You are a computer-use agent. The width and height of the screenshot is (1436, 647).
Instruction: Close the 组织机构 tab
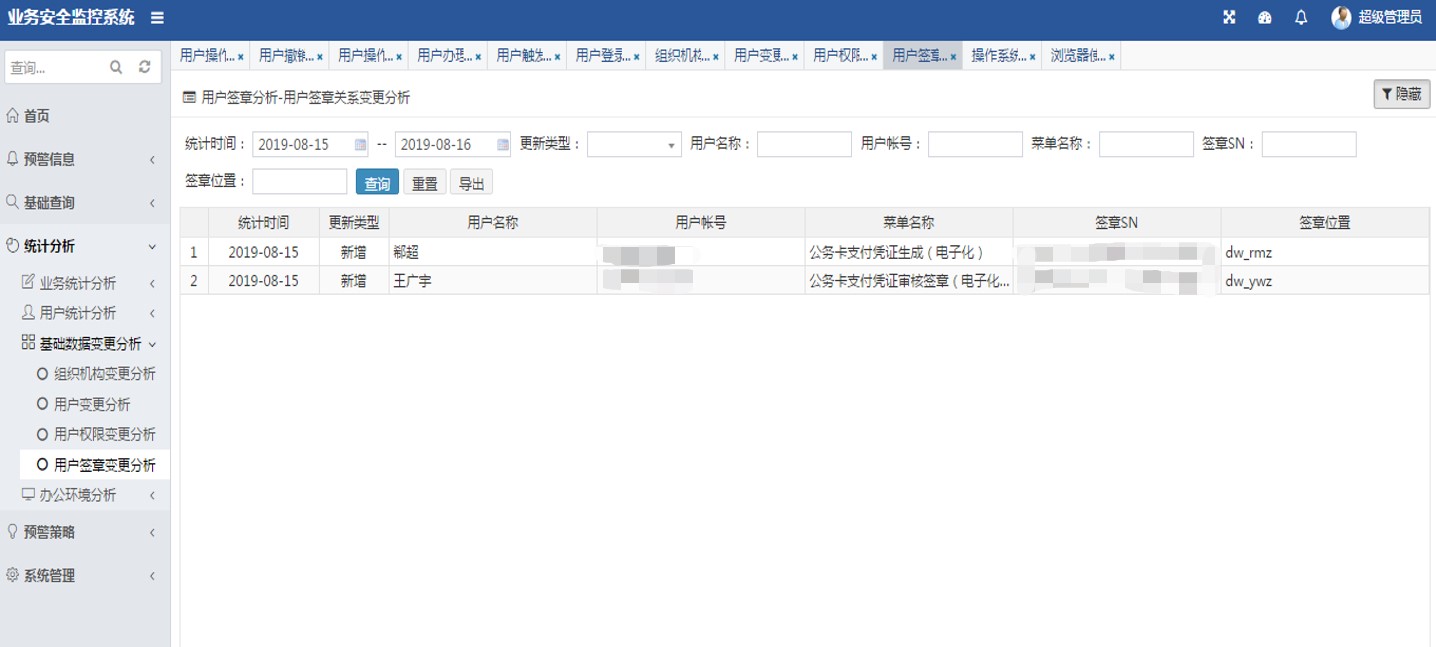click(716, 57)
